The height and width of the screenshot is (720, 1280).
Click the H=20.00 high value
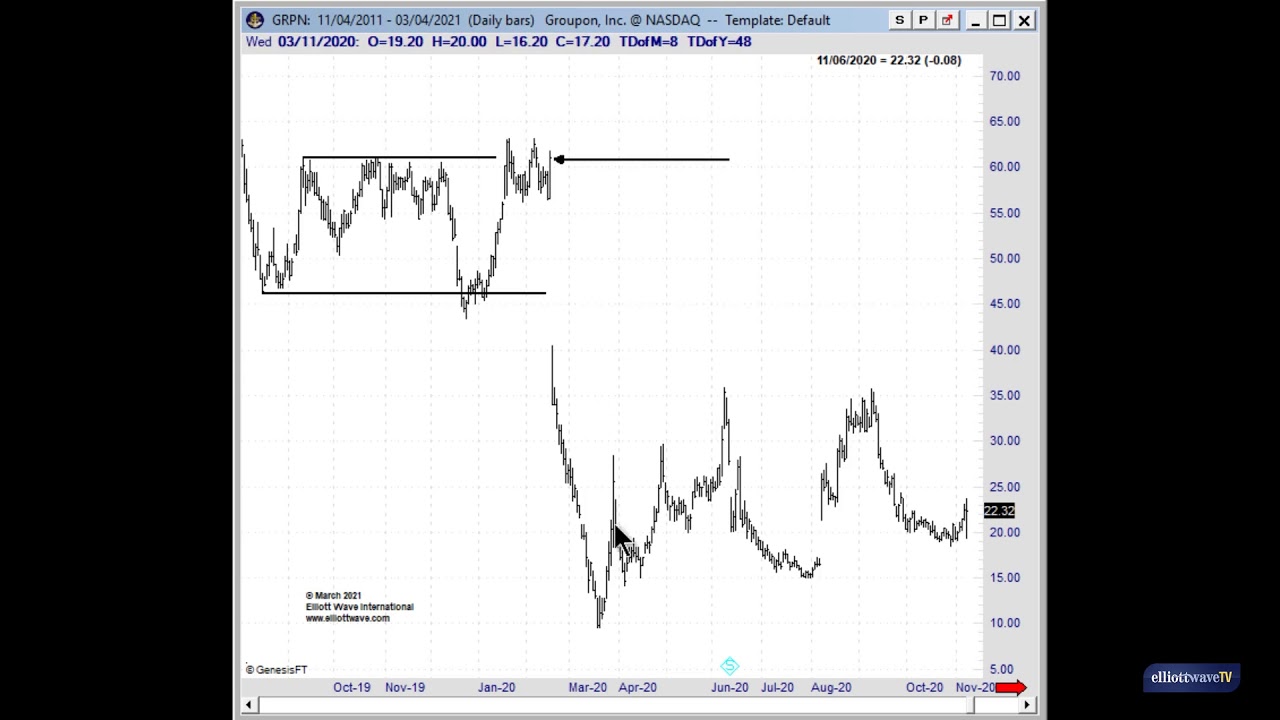pos(458,41)
